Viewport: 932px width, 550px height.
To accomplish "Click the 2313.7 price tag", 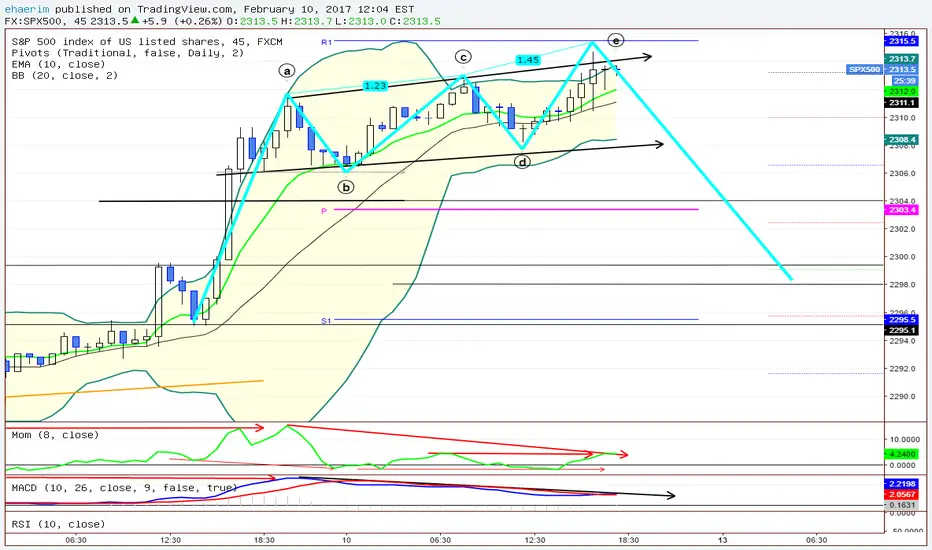I will [902, 59].
